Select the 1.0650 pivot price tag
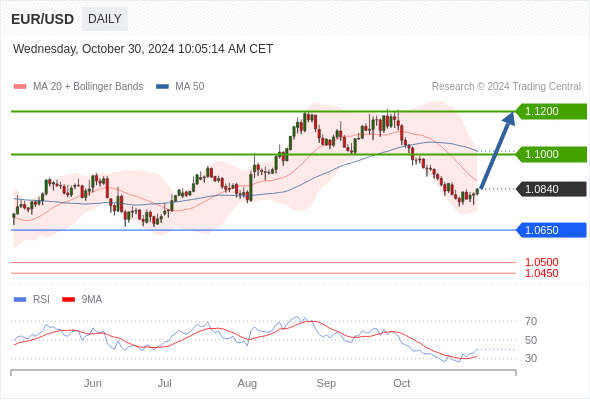Viewport: 590px width, 400px height. point(551,230)
